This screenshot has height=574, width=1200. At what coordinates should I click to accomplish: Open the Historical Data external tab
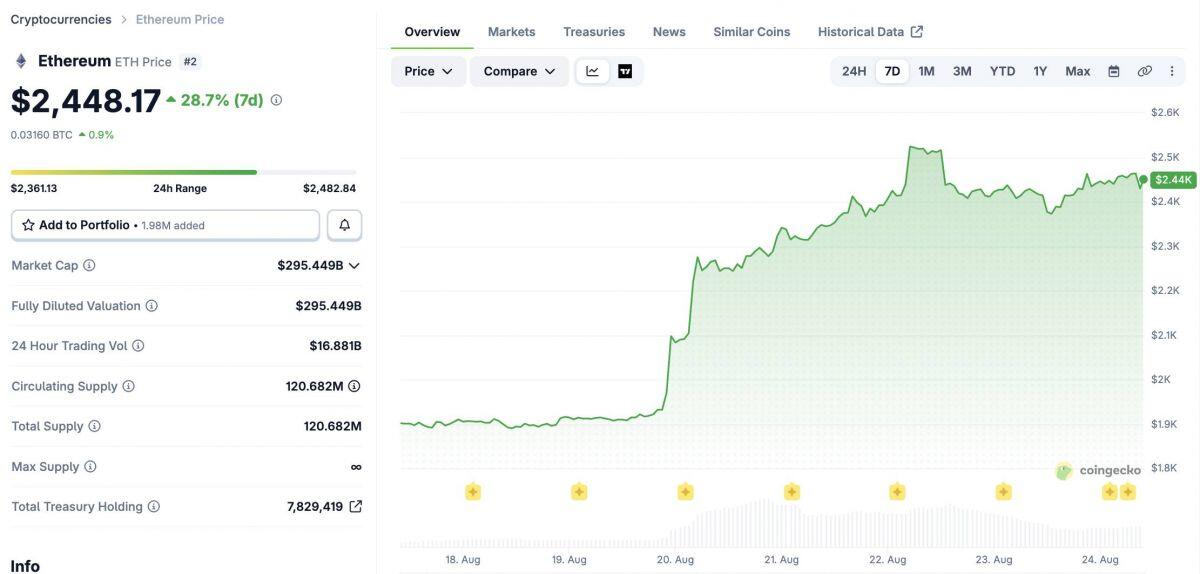(870, 32)
